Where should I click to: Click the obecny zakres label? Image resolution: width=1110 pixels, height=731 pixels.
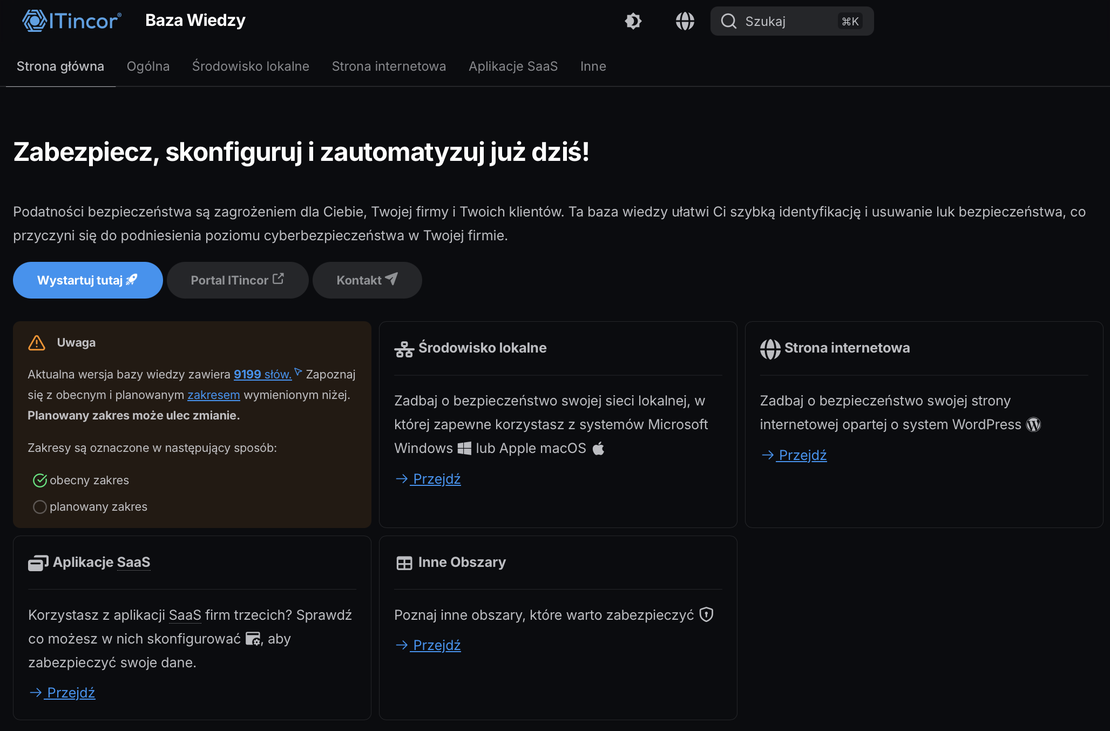(89, 480)
